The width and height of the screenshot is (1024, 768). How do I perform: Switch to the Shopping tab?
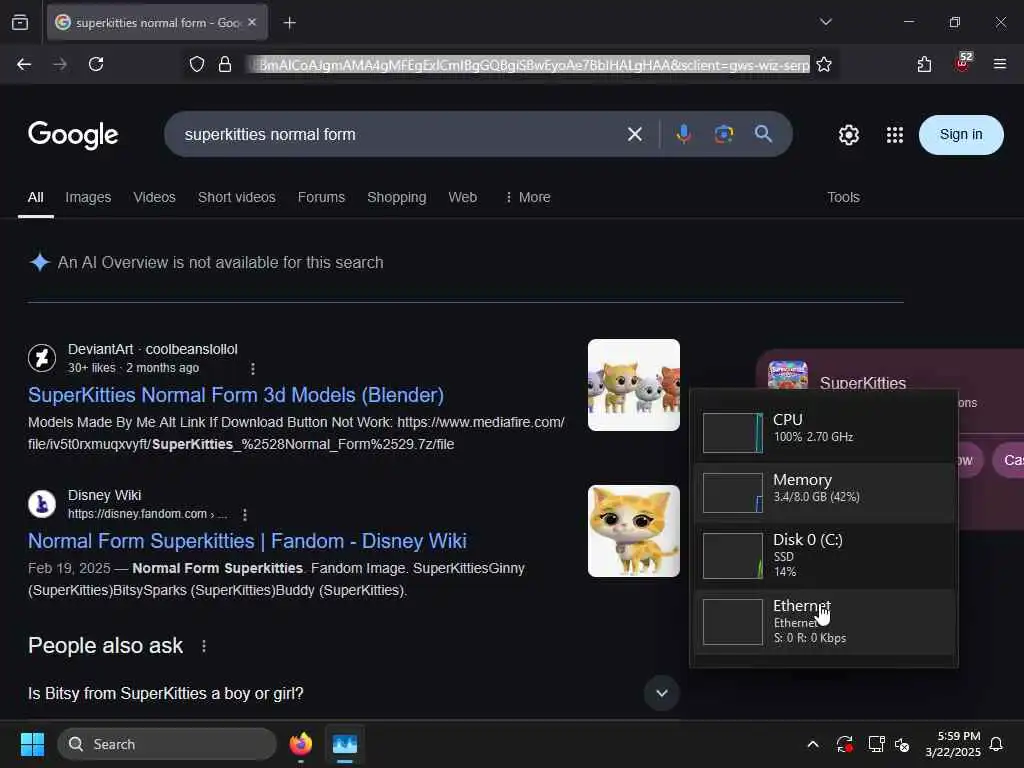tap(396, 197)
